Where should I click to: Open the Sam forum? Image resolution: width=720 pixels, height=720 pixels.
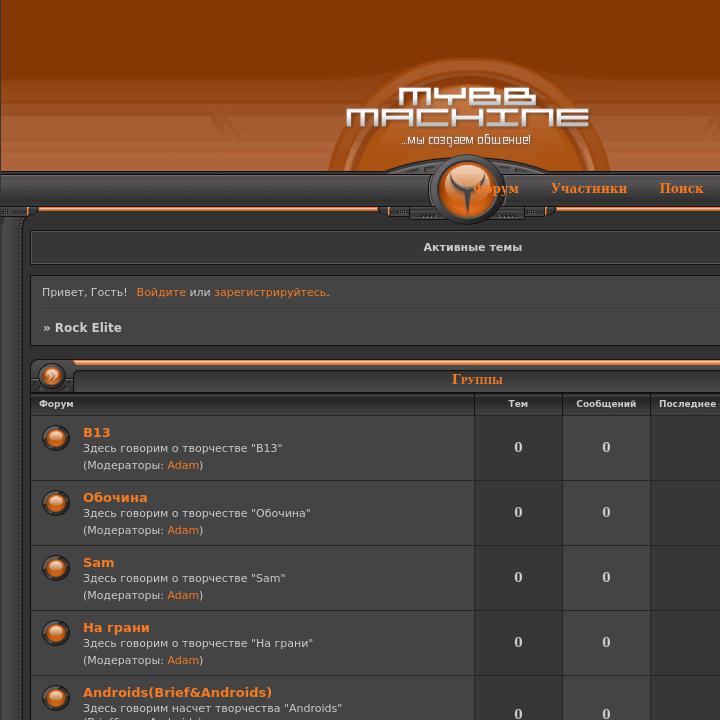pos(99,562)
